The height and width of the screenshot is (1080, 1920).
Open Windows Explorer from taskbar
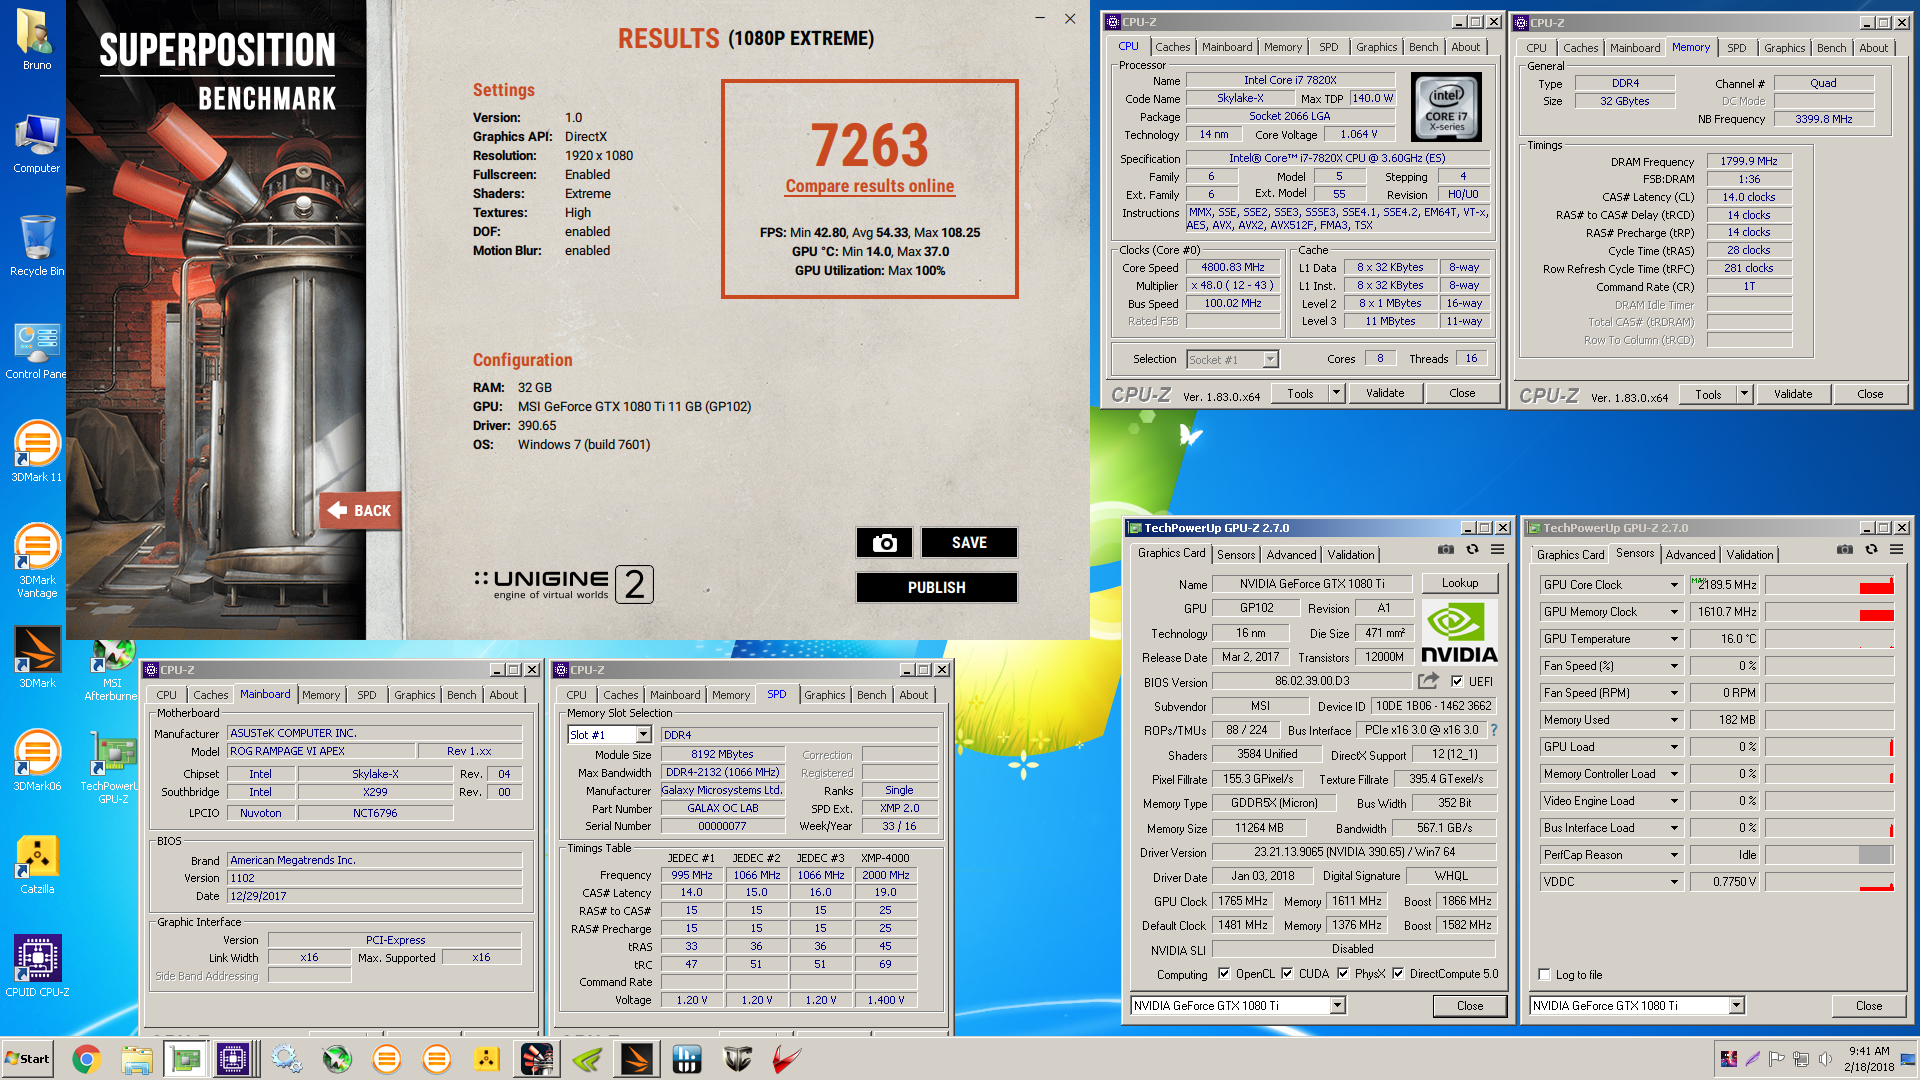click(x=136, y=1059)
